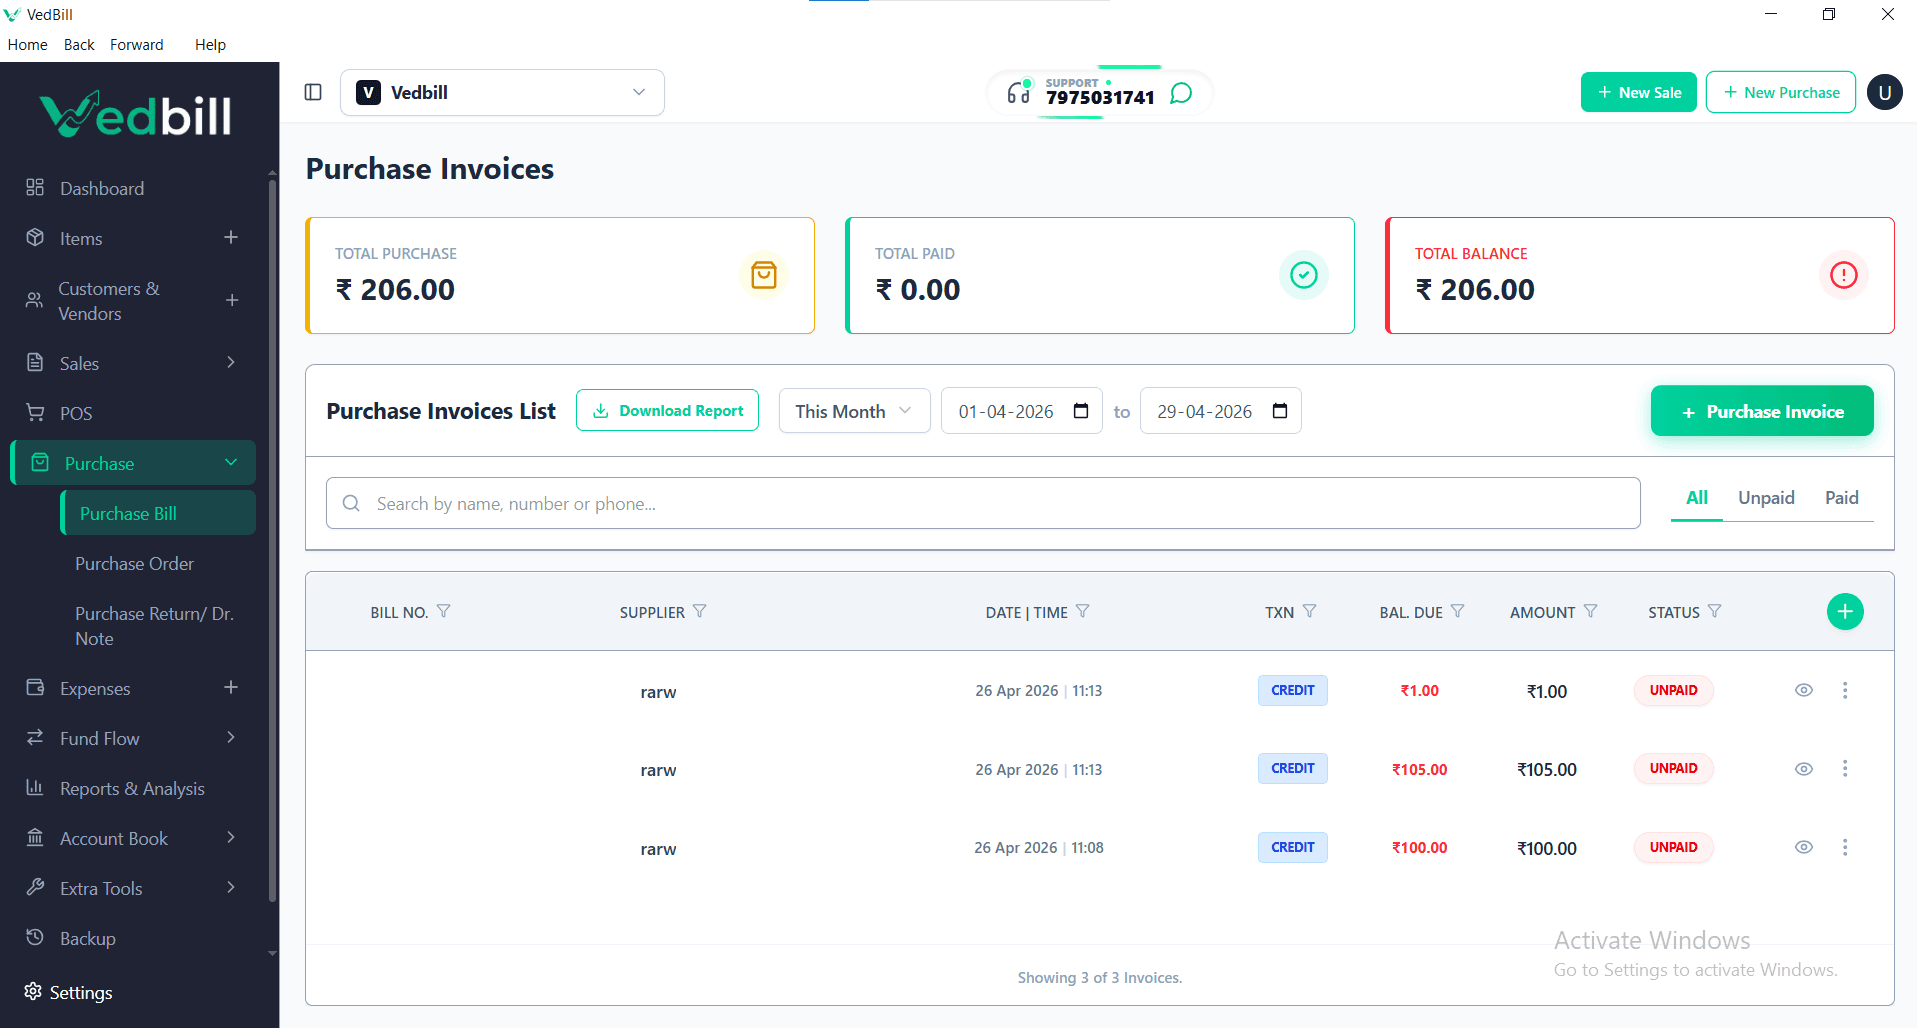
Task: Toggle the sidebar collapse icon
Action: (313, 92)
